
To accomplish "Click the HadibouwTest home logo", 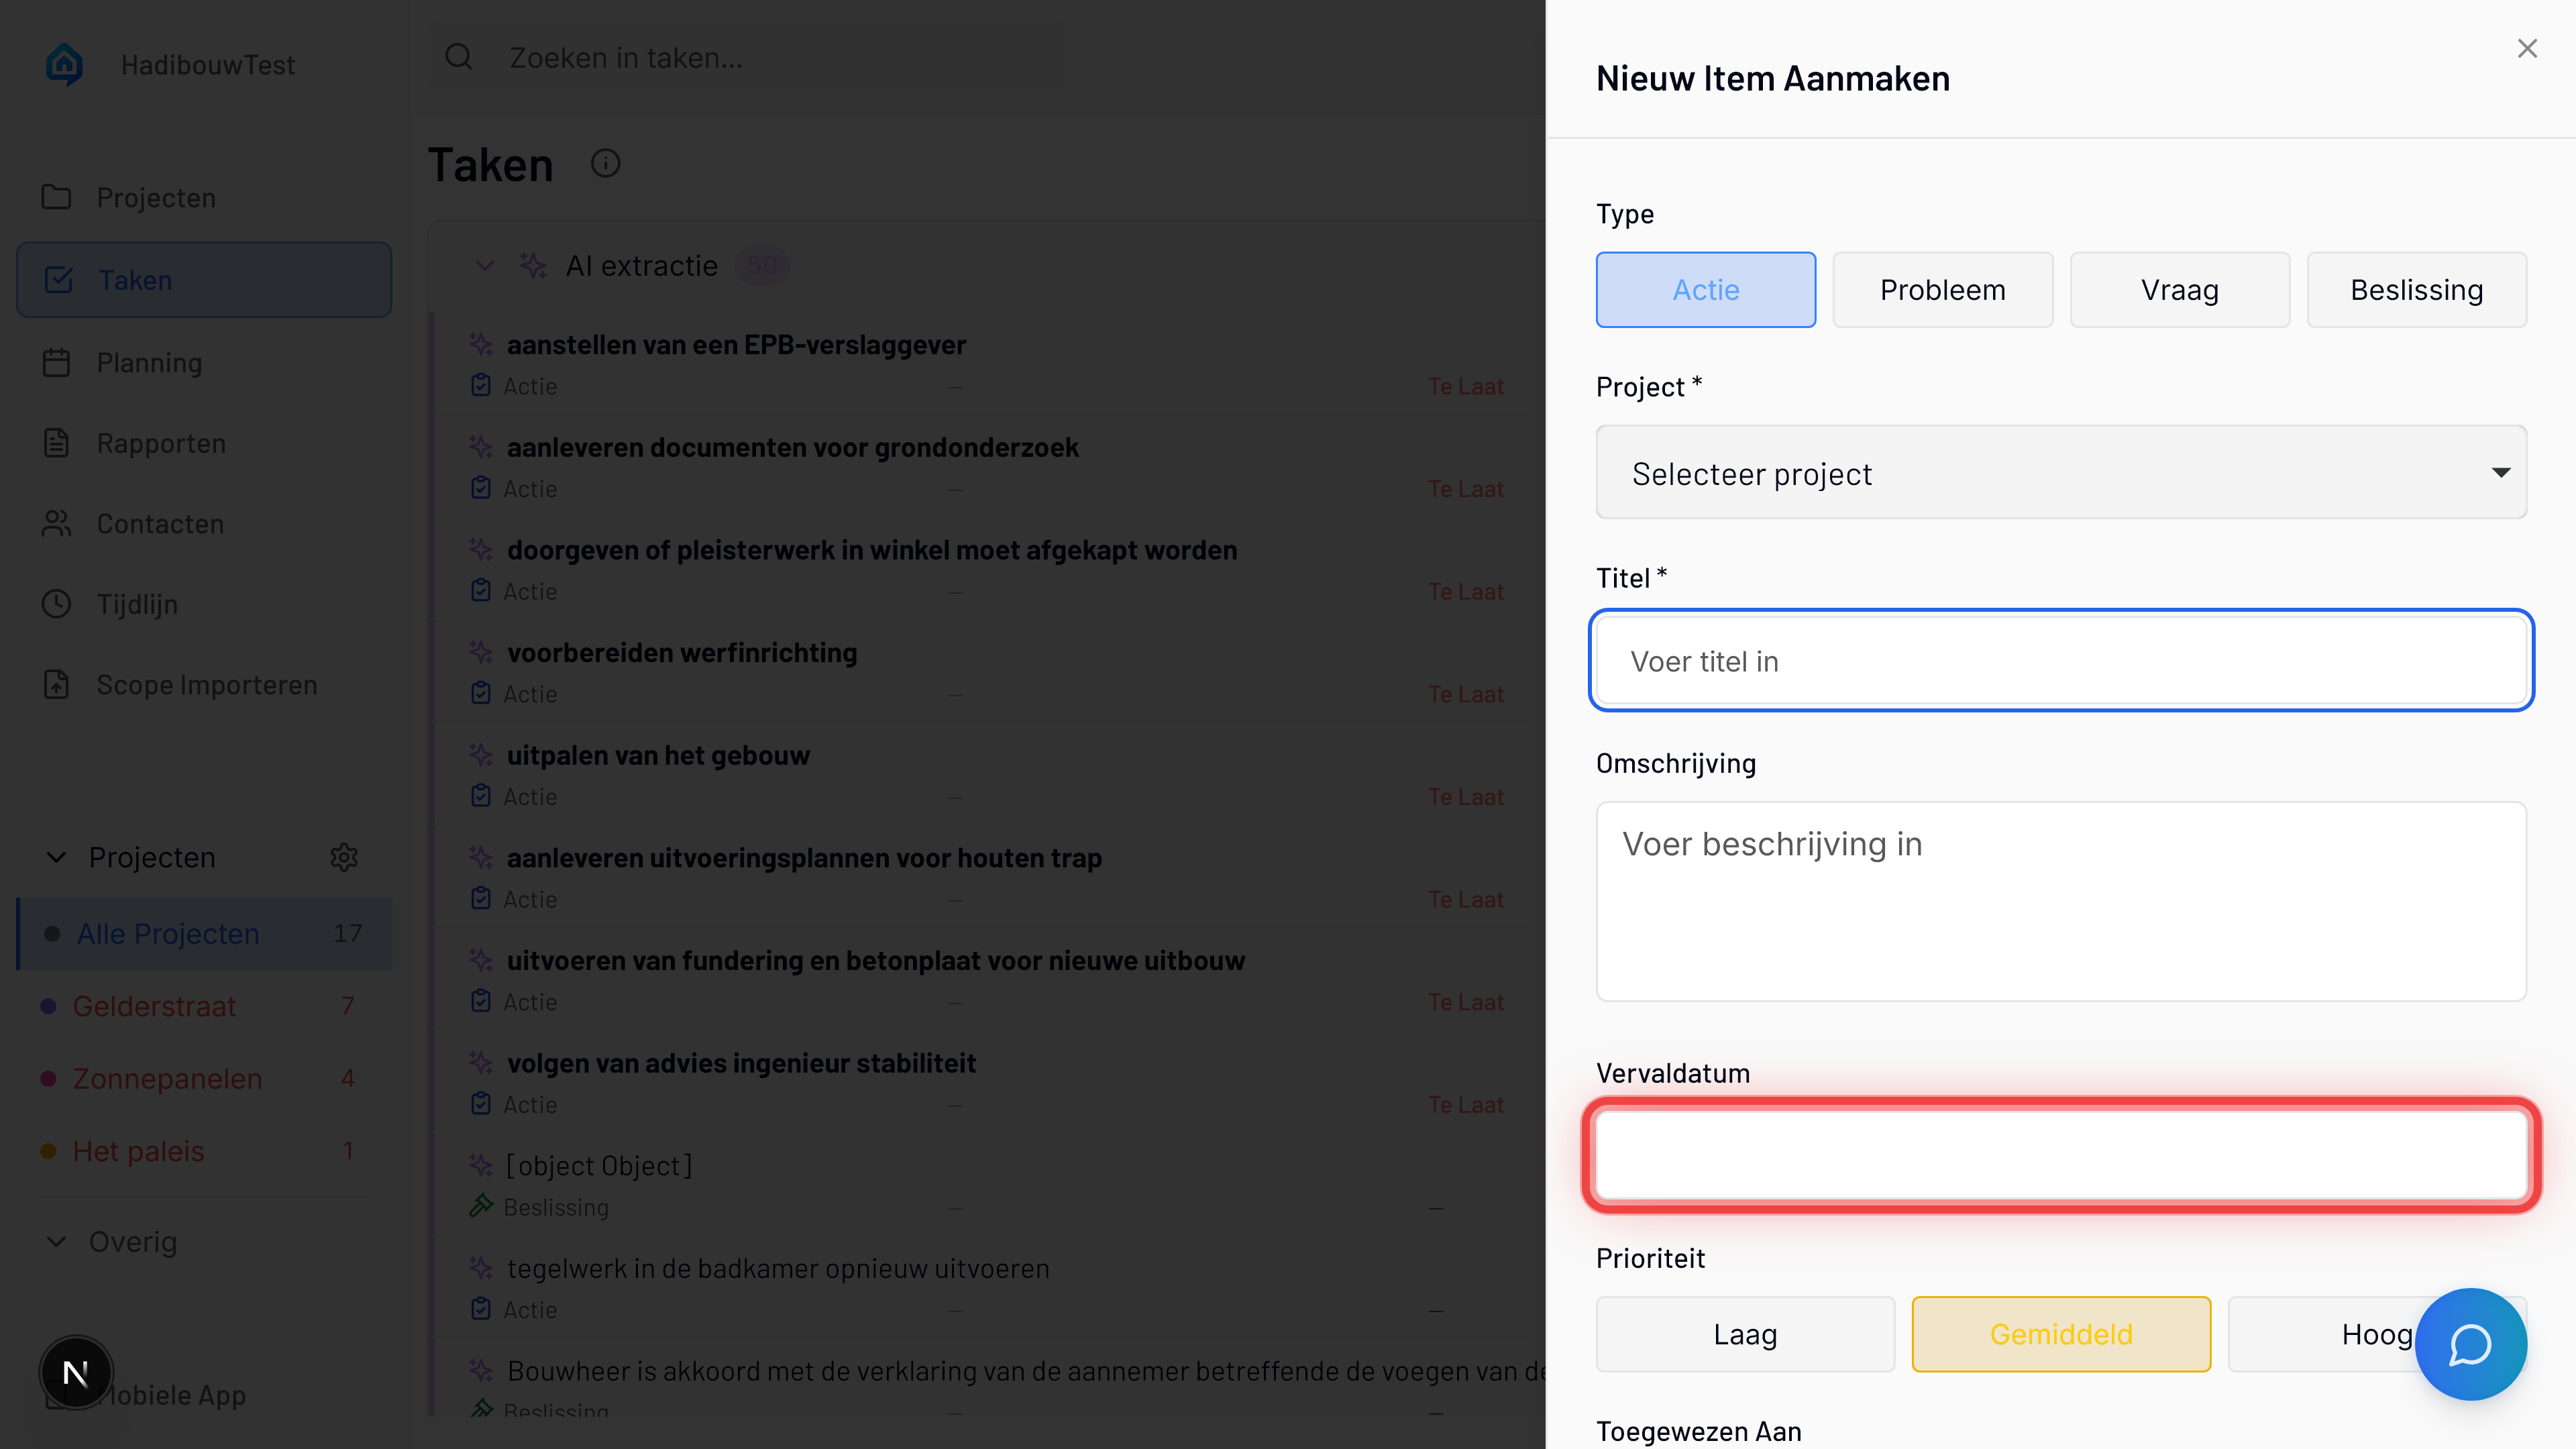I will [x=65, y=65].
